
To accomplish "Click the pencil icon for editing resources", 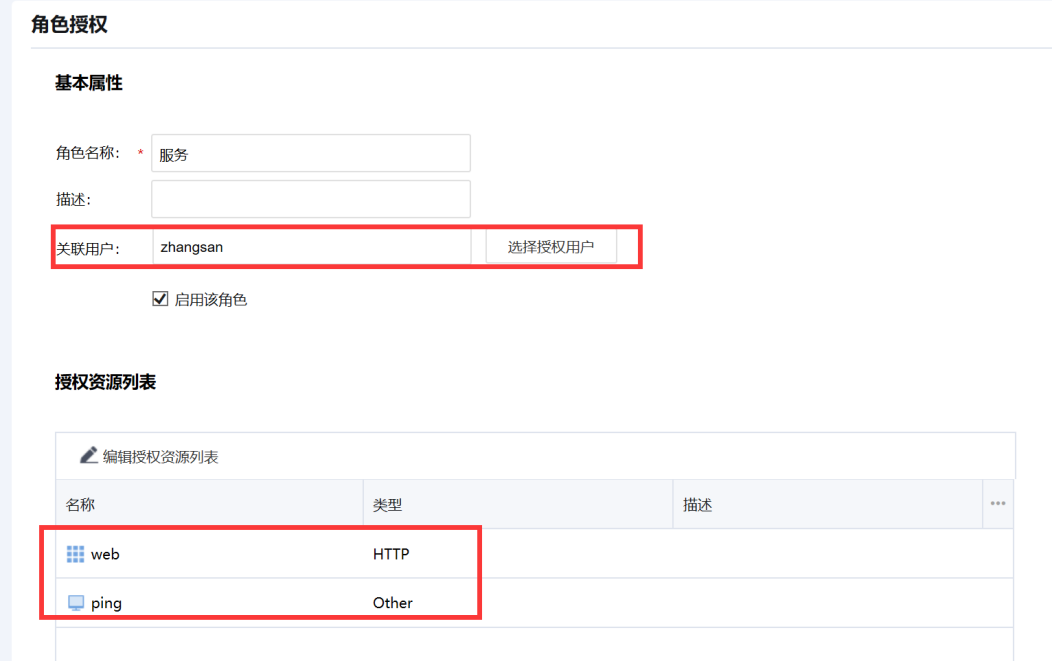I will pos(90,456).
